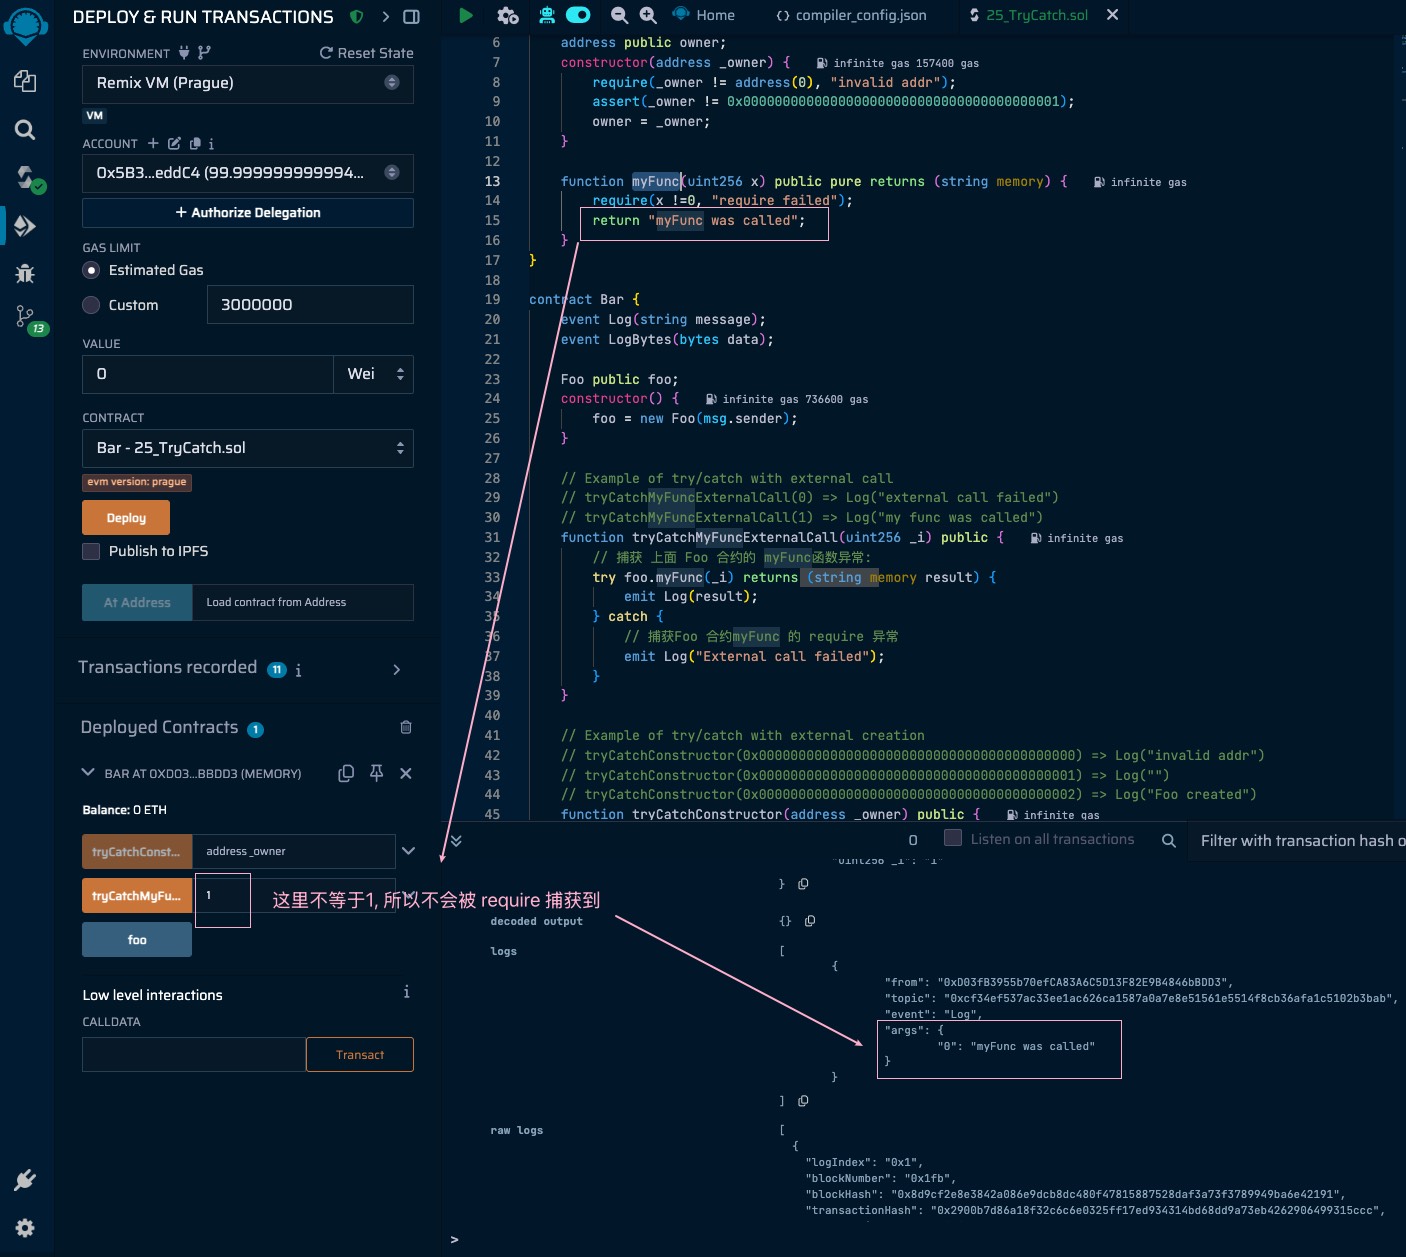Select the Custom gas limit radio button
The width and height of the screenshot is (1406, 1257).
(91, 305)
